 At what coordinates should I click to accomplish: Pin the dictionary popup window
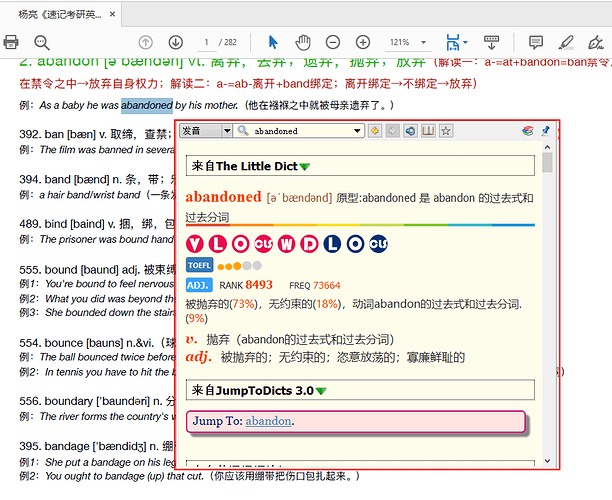click(x=546, y=131)
